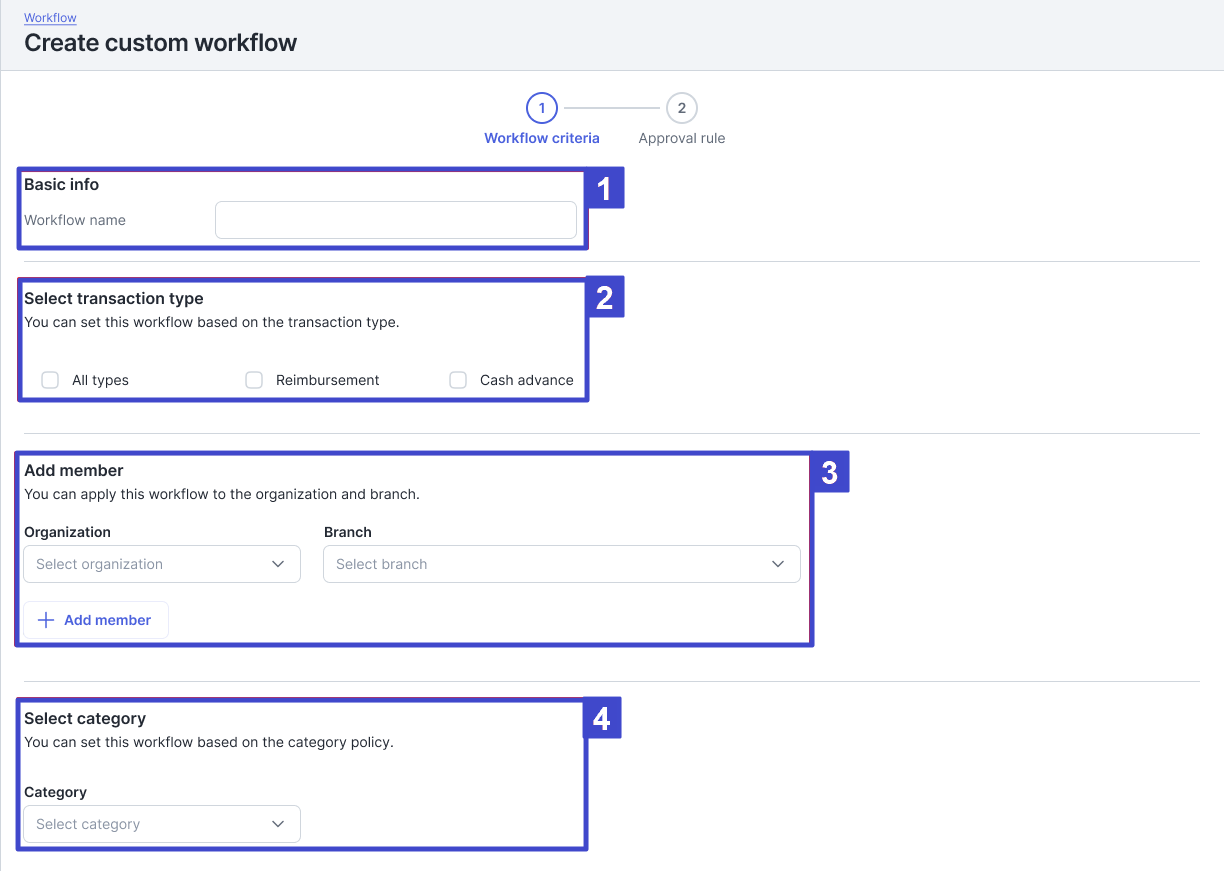Viewport: 1224px width, 871px height.
Task: Click the Reimbursement label text
Action: 328,380
